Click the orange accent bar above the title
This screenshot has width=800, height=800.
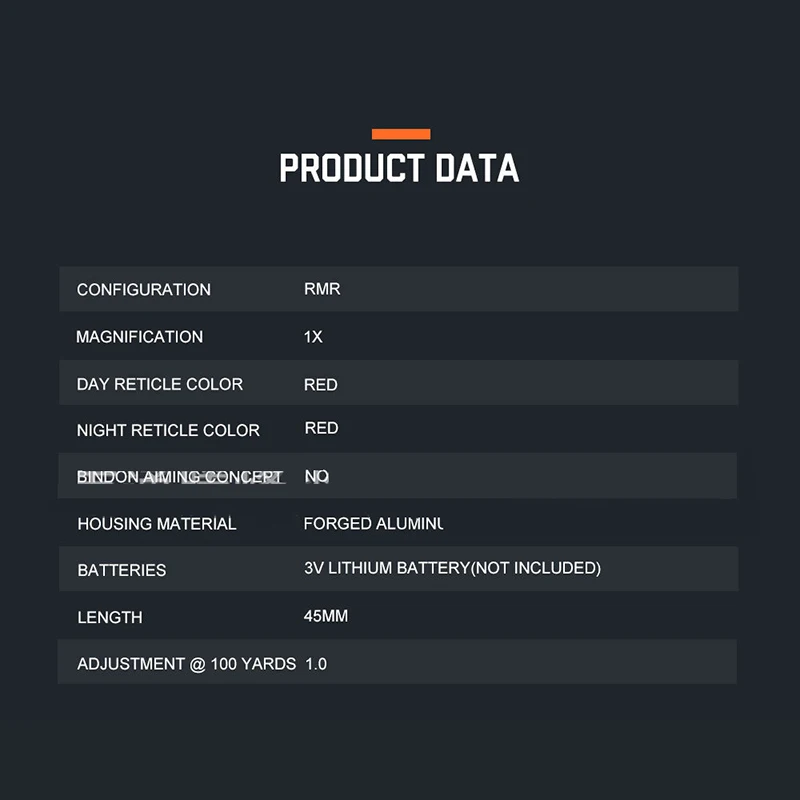click(401, 134)
